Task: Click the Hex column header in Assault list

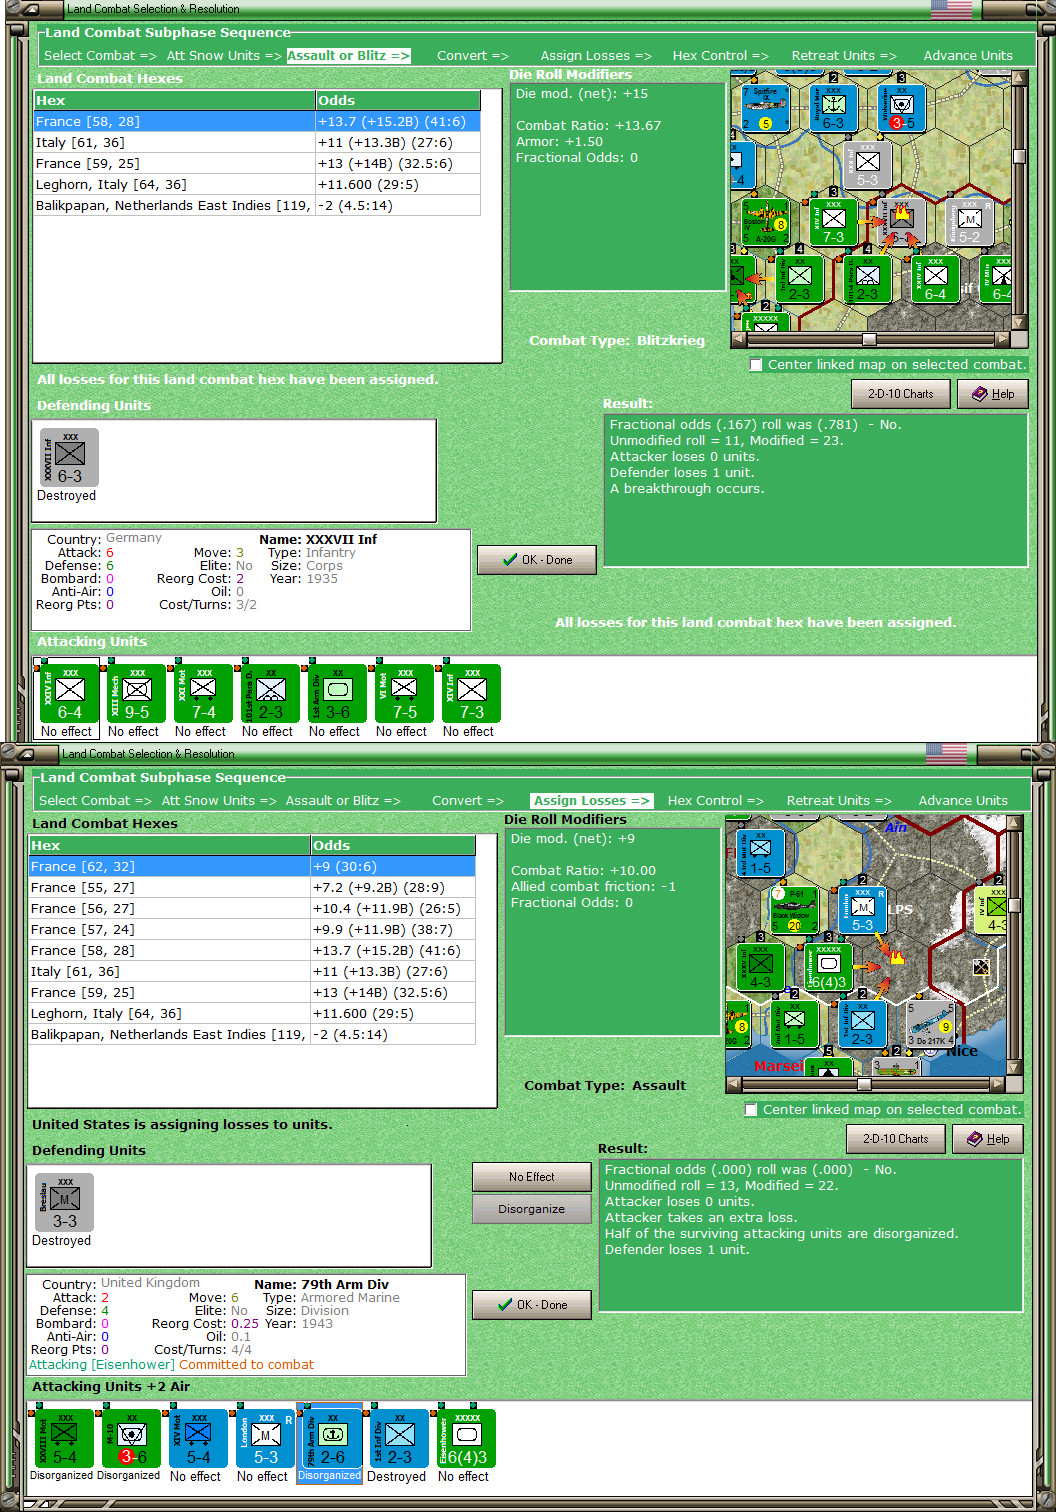Action: click(x=169, y=846)
